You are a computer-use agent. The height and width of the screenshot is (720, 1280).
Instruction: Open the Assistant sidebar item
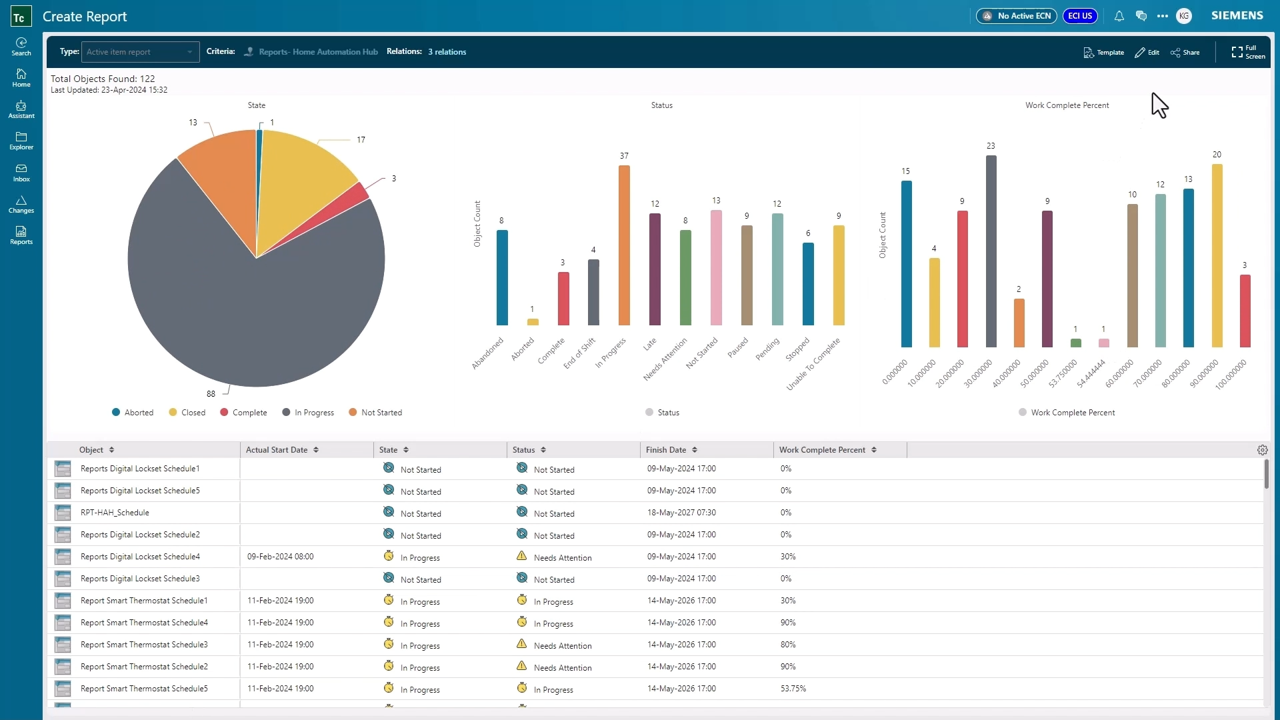pos(21,110)
